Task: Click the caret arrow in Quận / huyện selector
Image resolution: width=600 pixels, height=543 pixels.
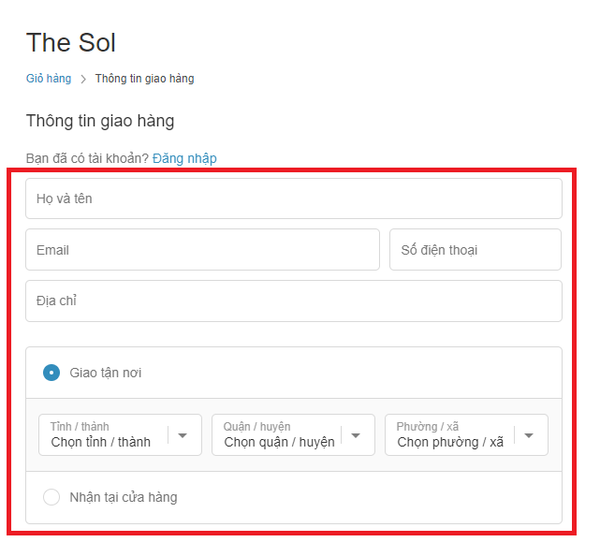Action: (355, 435)
